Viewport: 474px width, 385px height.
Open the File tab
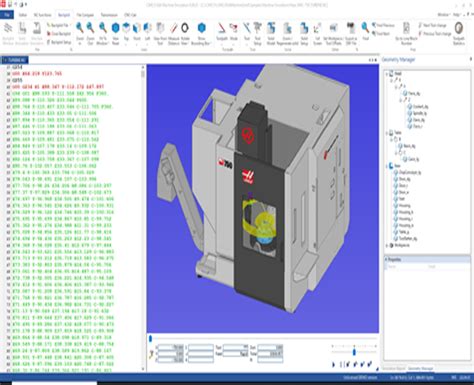coord(7,15)
